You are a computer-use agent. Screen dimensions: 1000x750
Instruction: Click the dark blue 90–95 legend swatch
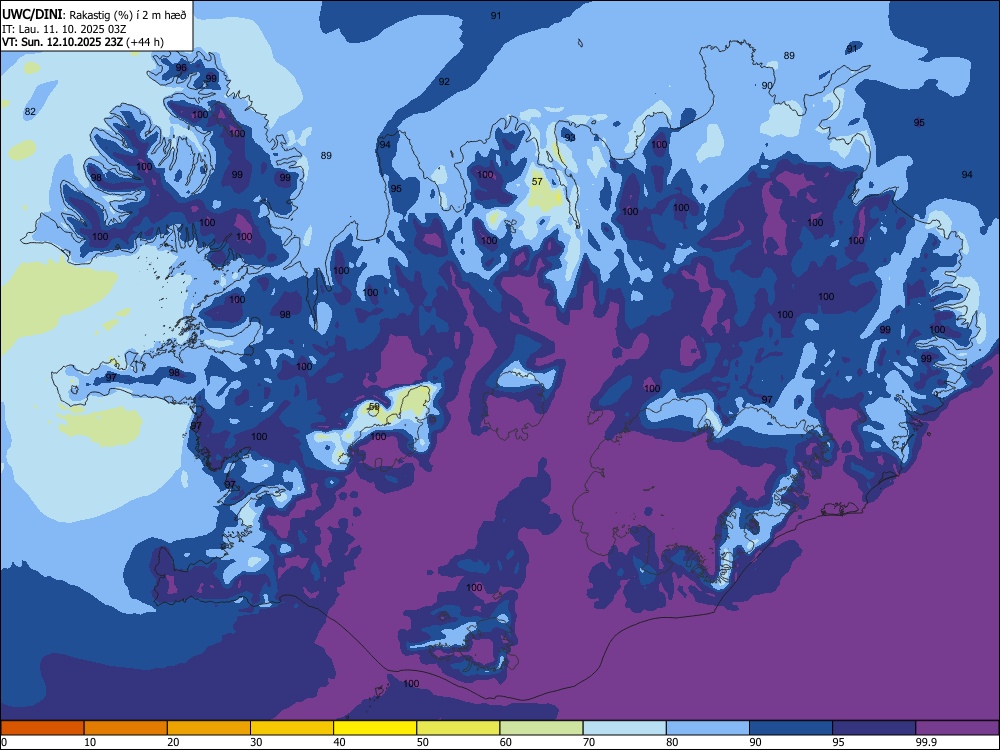click(x=791, y=728)
